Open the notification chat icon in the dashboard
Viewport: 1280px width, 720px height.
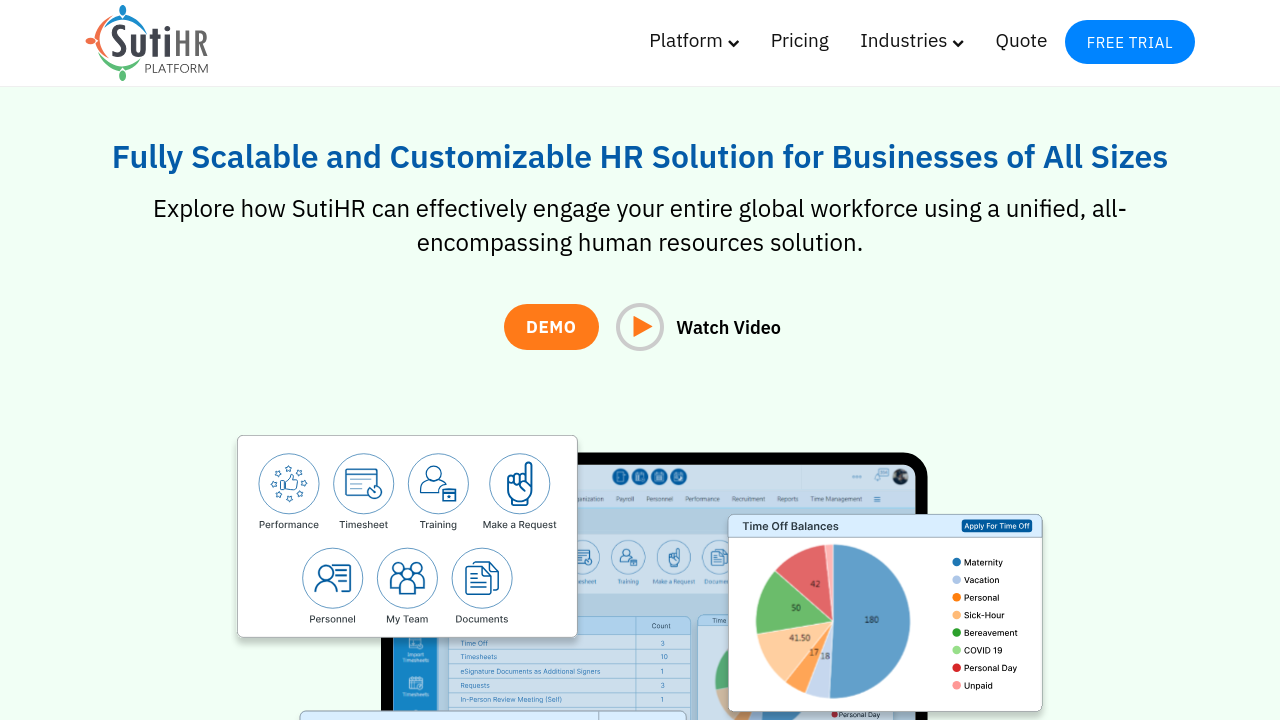pyautogui.click(x=881, y=475)
